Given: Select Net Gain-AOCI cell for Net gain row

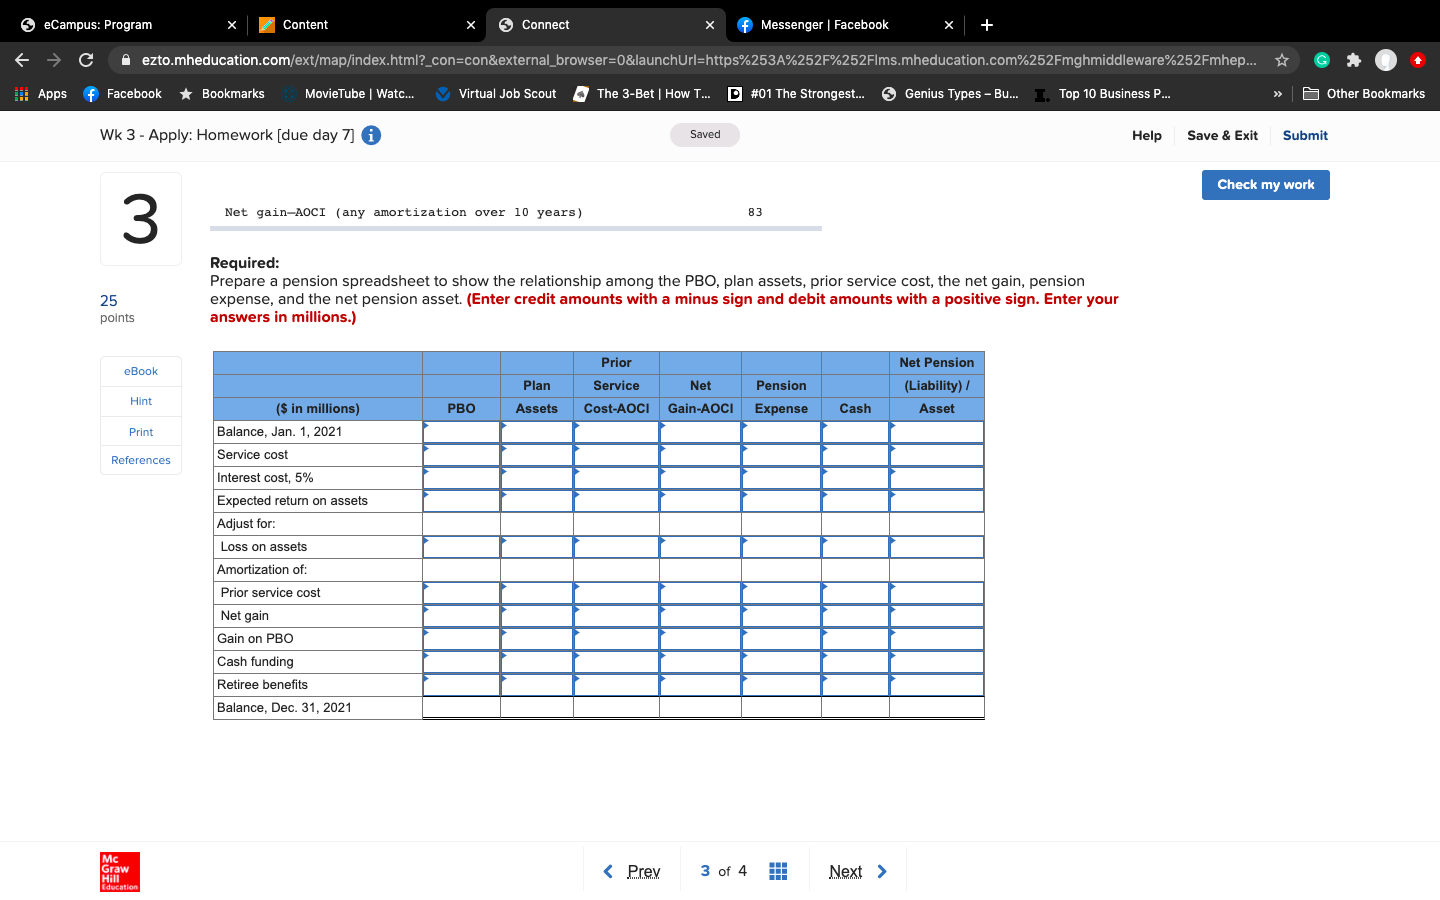Looking at the screenshot, I should coord(700,616).
